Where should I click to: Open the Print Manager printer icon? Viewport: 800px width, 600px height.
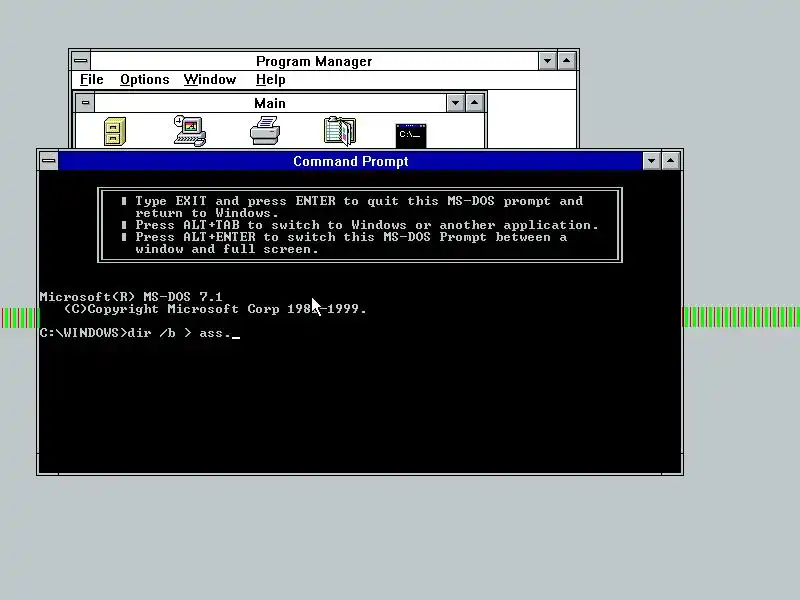coord(265,131)
